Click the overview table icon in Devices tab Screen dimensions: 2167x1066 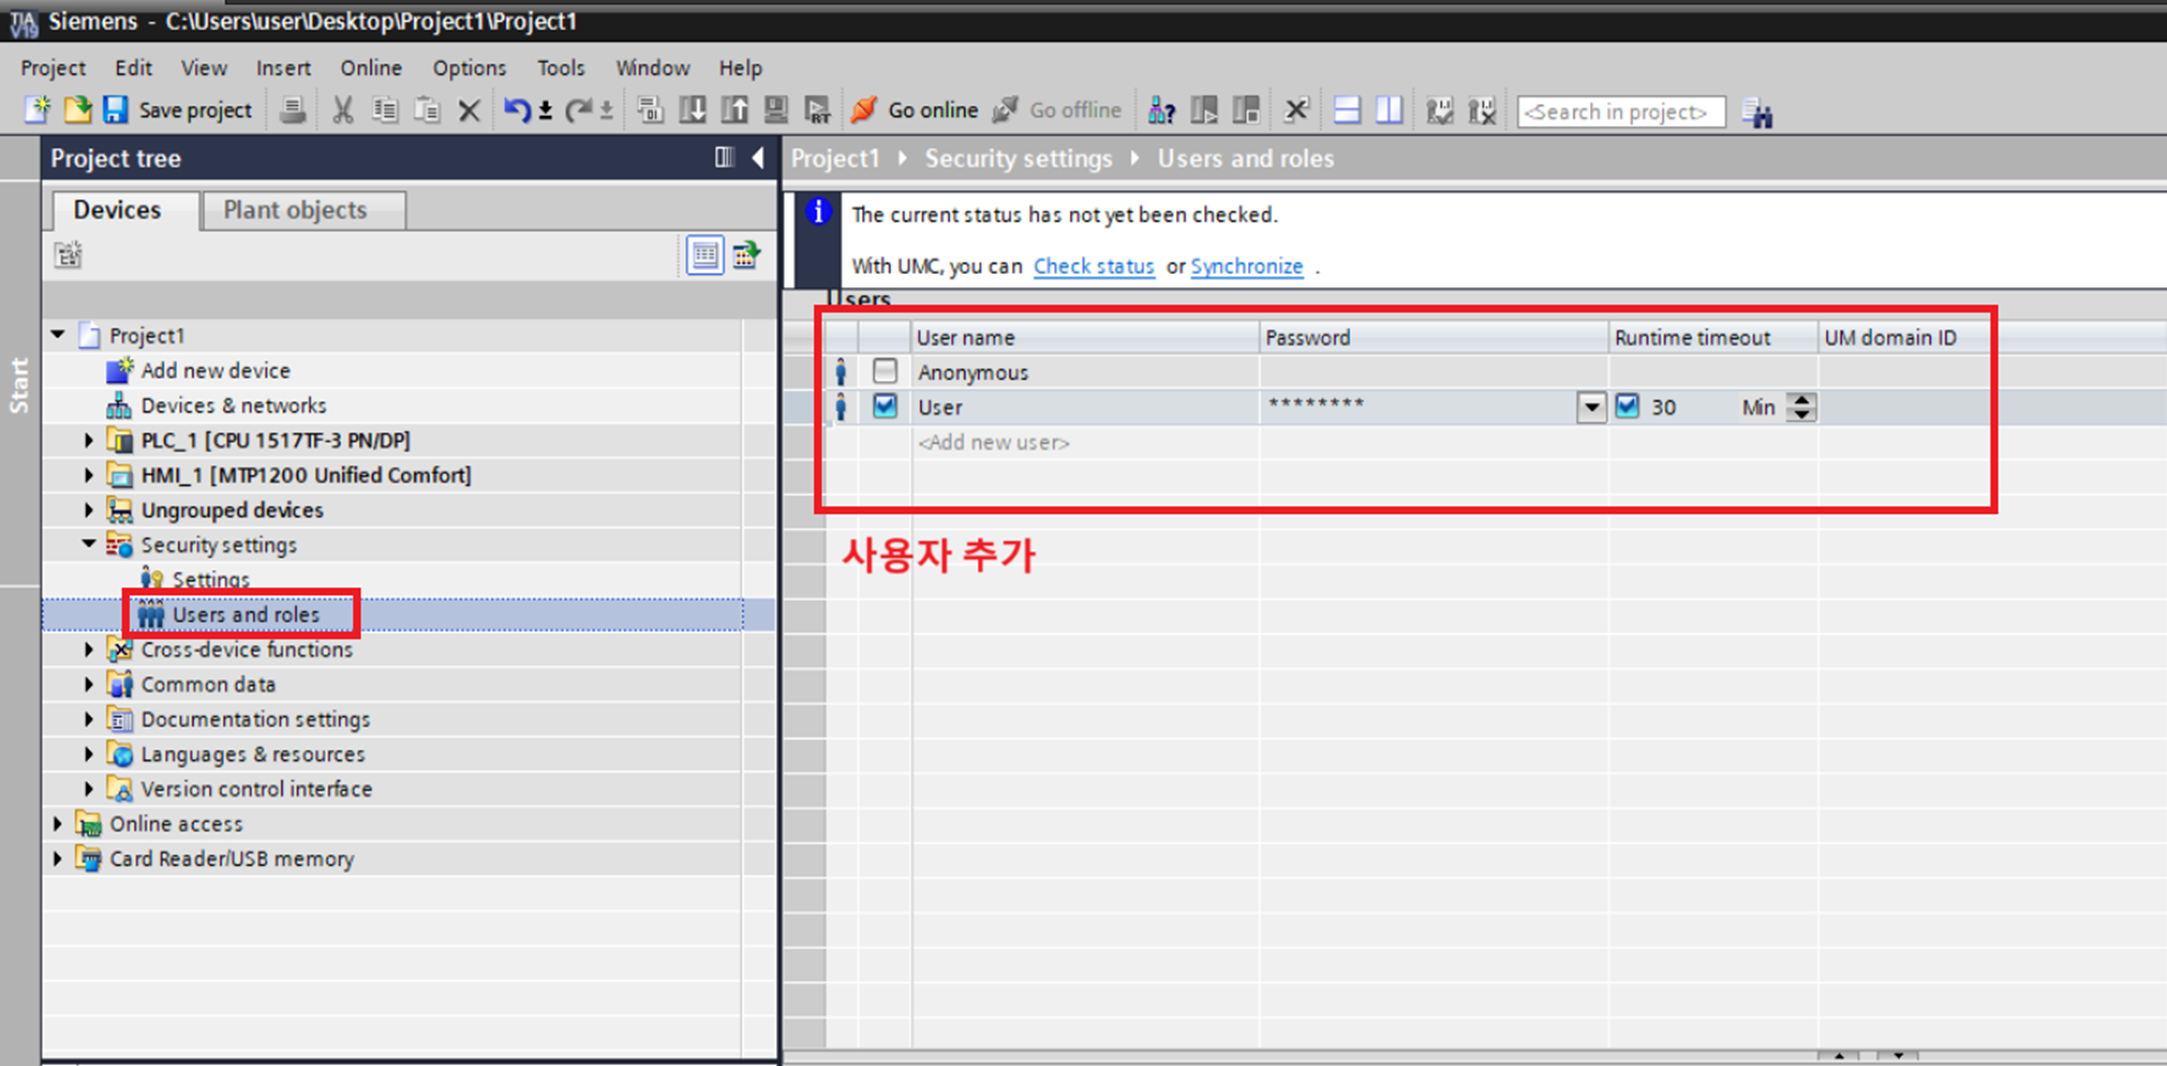click(705, 255)
